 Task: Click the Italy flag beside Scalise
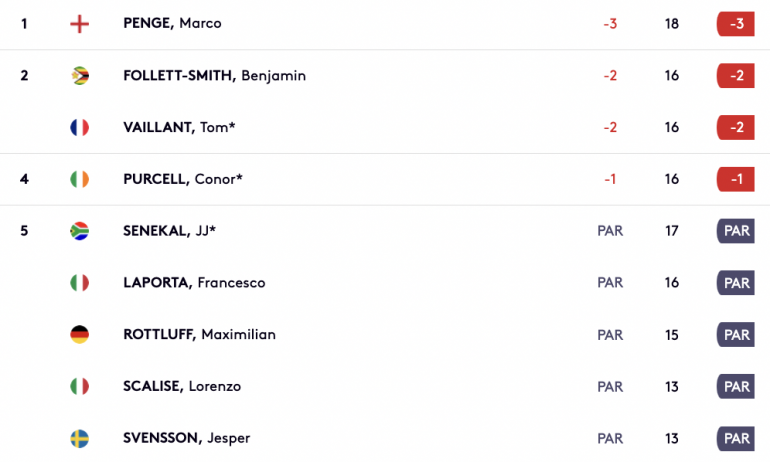79,386
